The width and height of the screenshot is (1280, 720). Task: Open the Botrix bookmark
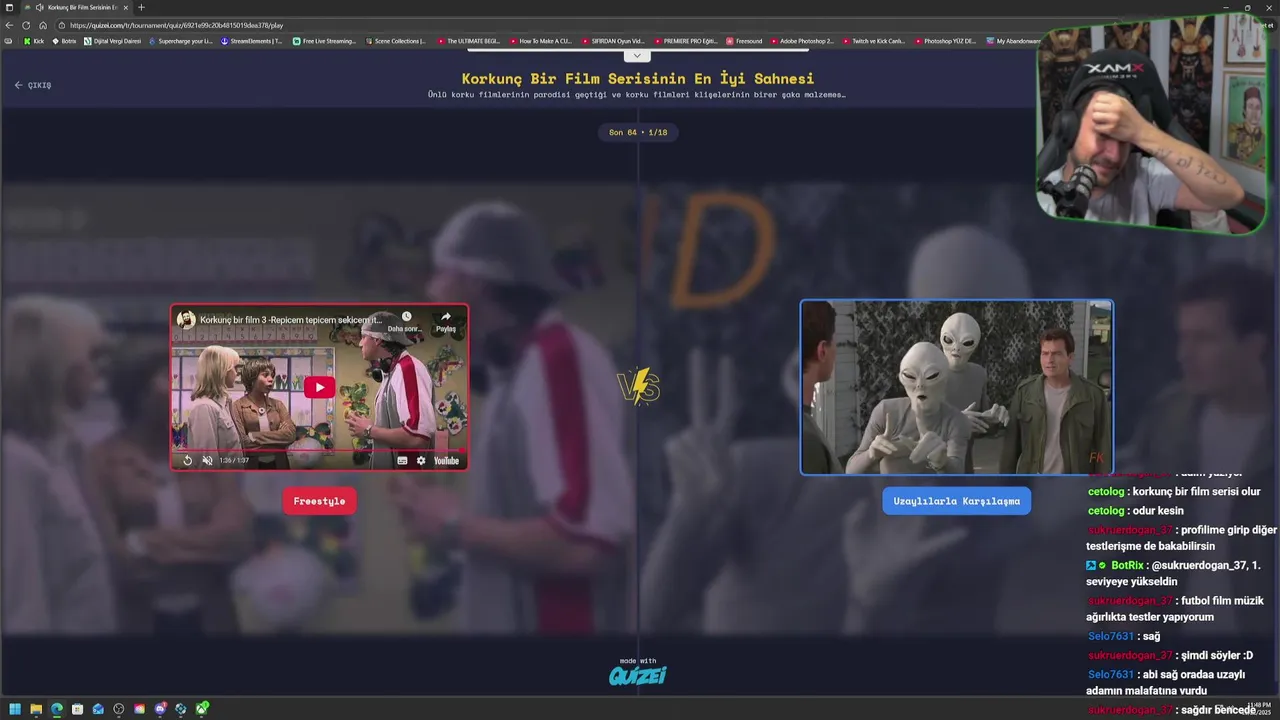pyautogui.click(x=64, y=41)
